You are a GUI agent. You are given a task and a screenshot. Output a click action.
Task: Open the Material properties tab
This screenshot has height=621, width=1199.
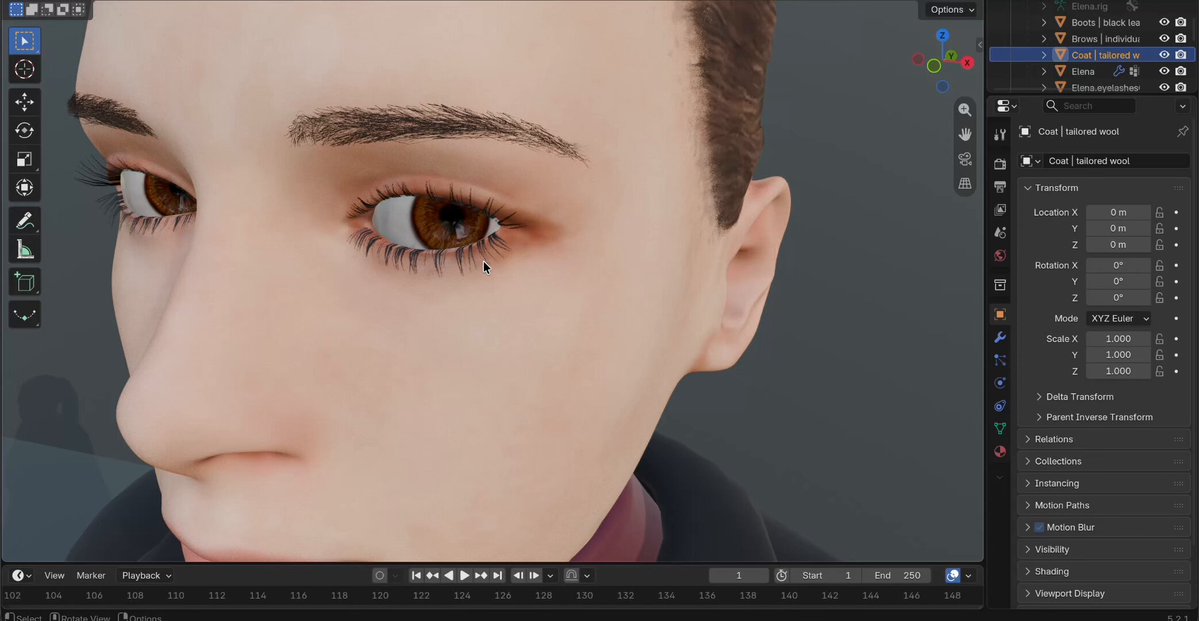999,451
